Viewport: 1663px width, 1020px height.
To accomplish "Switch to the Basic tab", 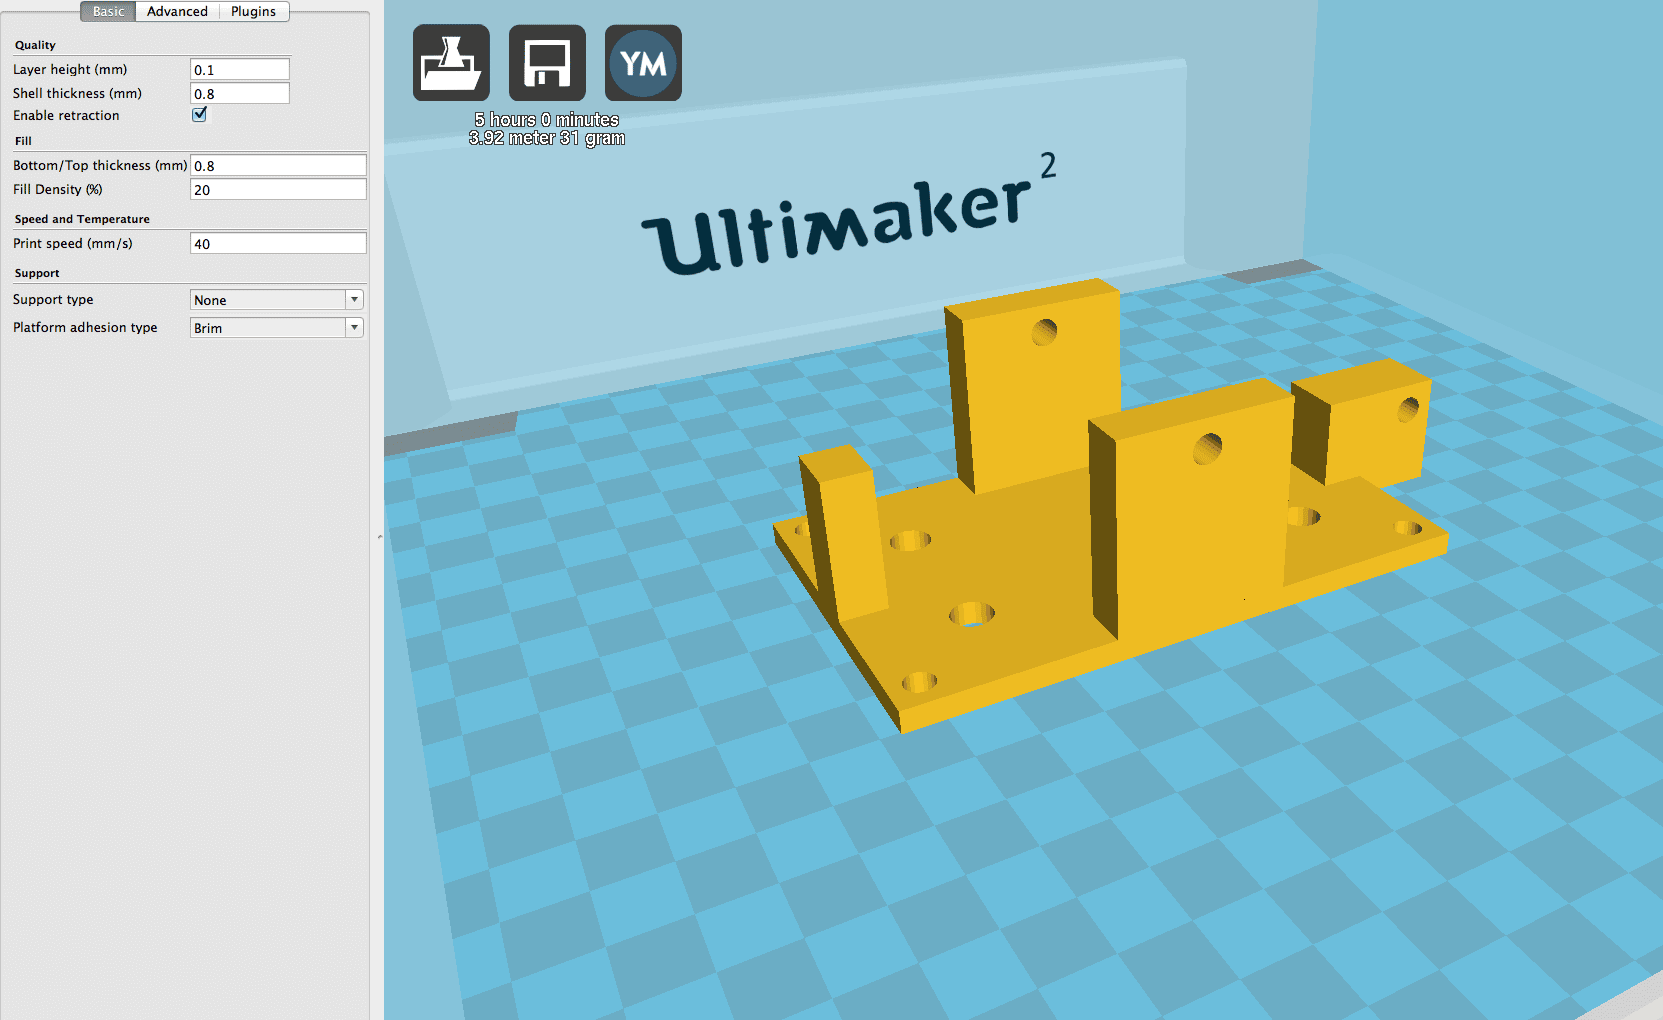I will [108, 11].
